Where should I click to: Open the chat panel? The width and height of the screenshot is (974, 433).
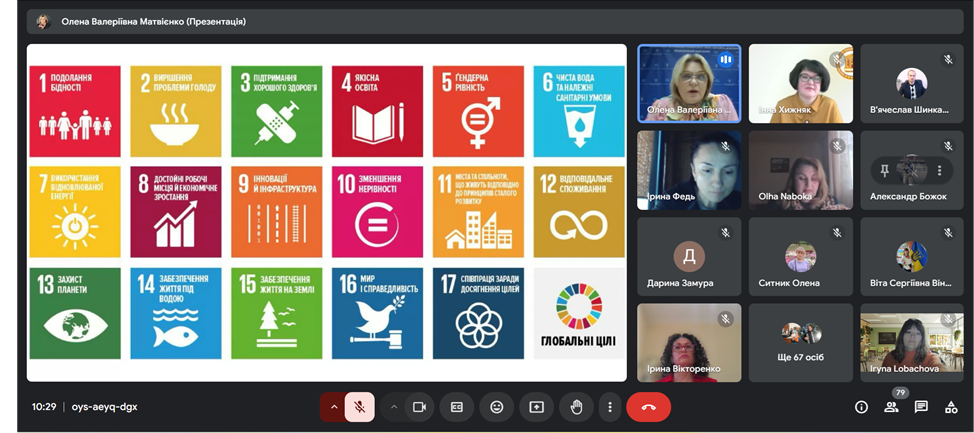point(921,407)
